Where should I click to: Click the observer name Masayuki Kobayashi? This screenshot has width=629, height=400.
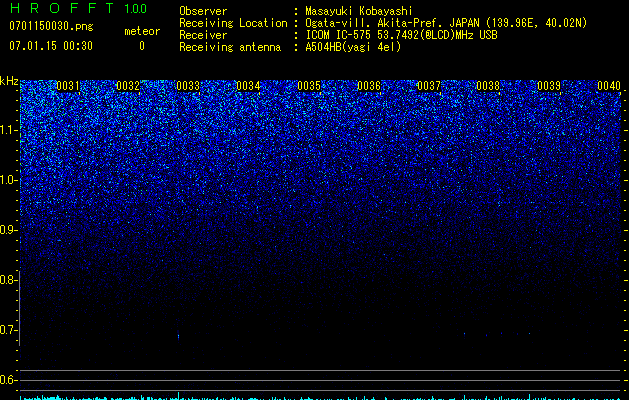coord(359,11)
